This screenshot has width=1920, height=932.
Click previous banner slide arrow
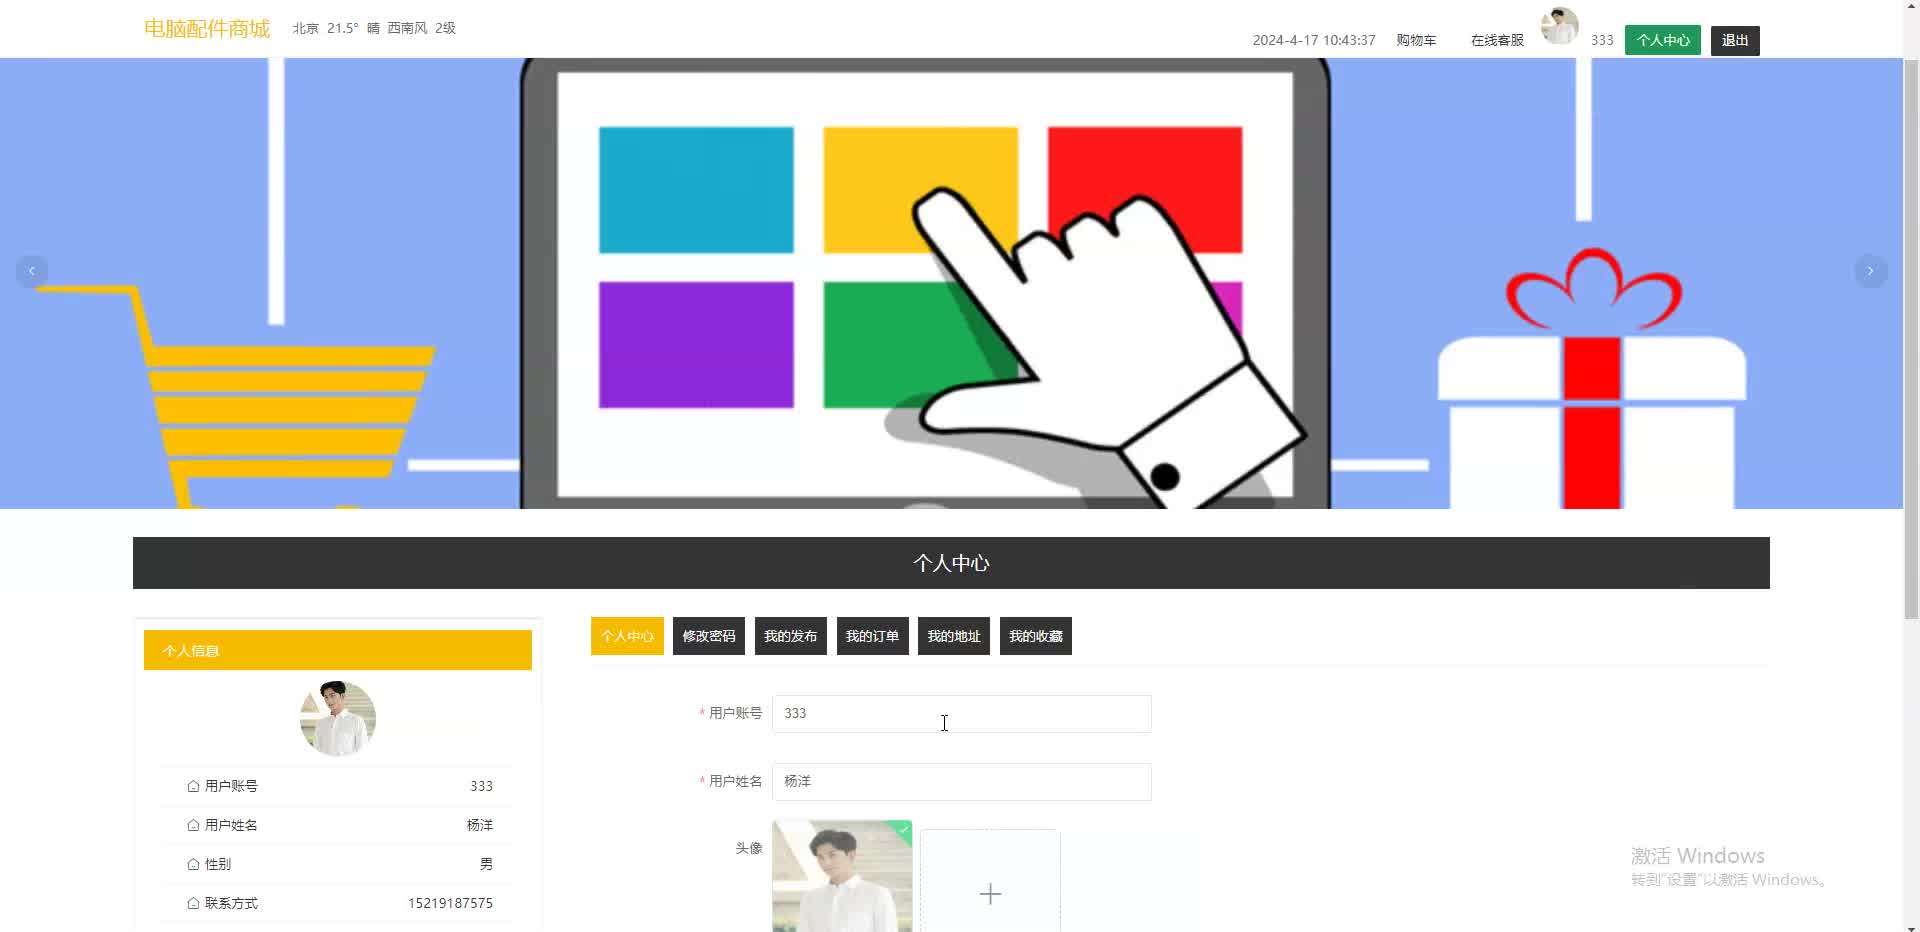32,271
